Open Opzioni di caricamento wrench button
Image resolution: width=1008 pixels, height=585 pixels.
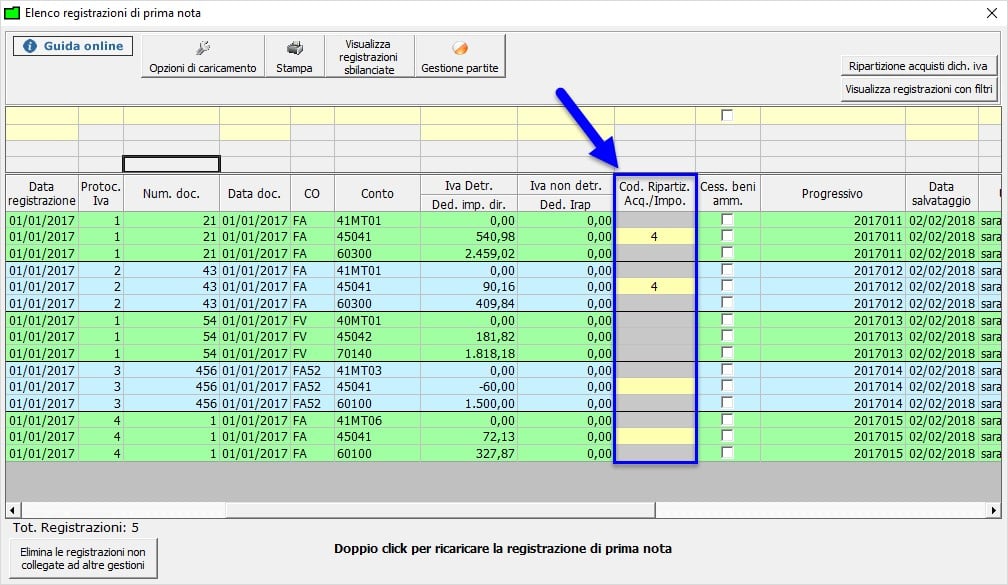[202, 57]
